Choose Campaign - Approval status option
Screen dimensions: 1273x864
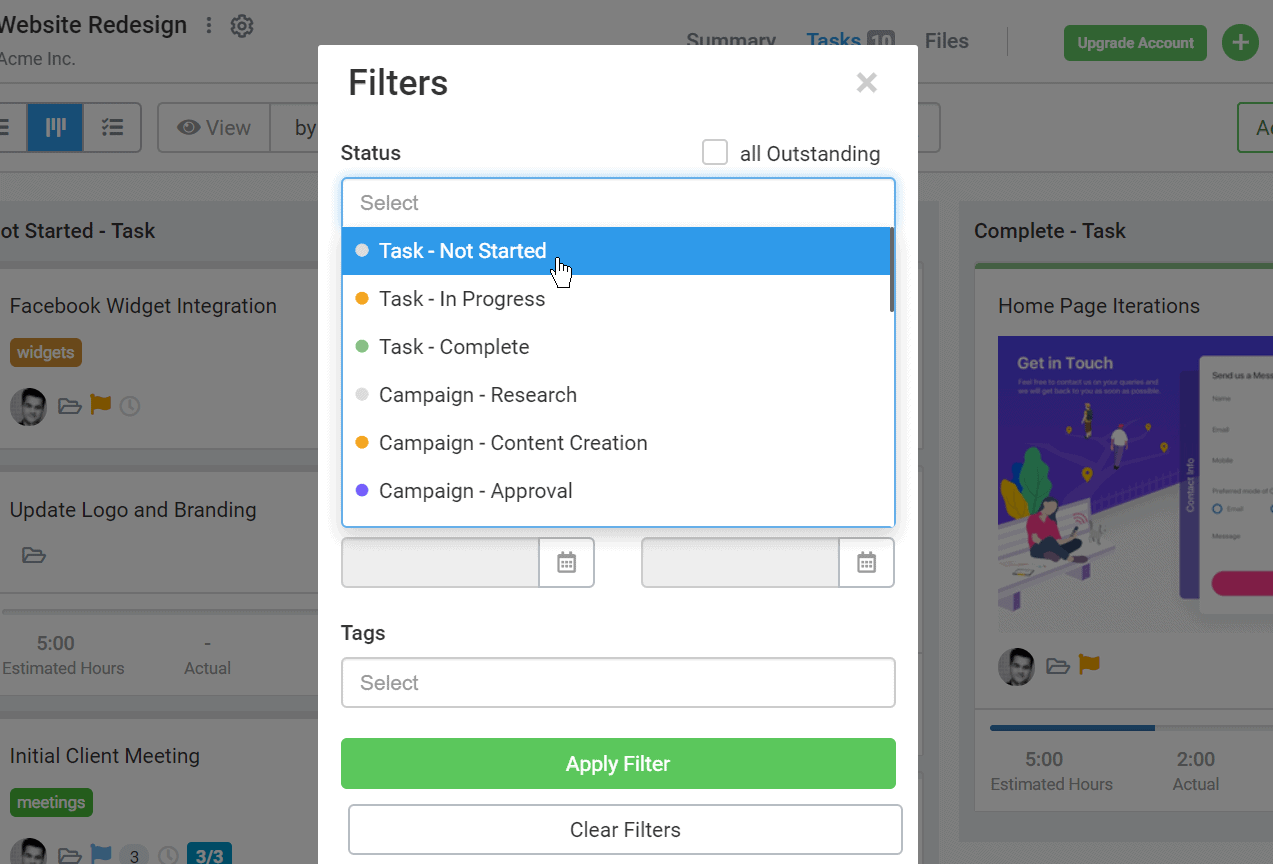pos(476,491)
